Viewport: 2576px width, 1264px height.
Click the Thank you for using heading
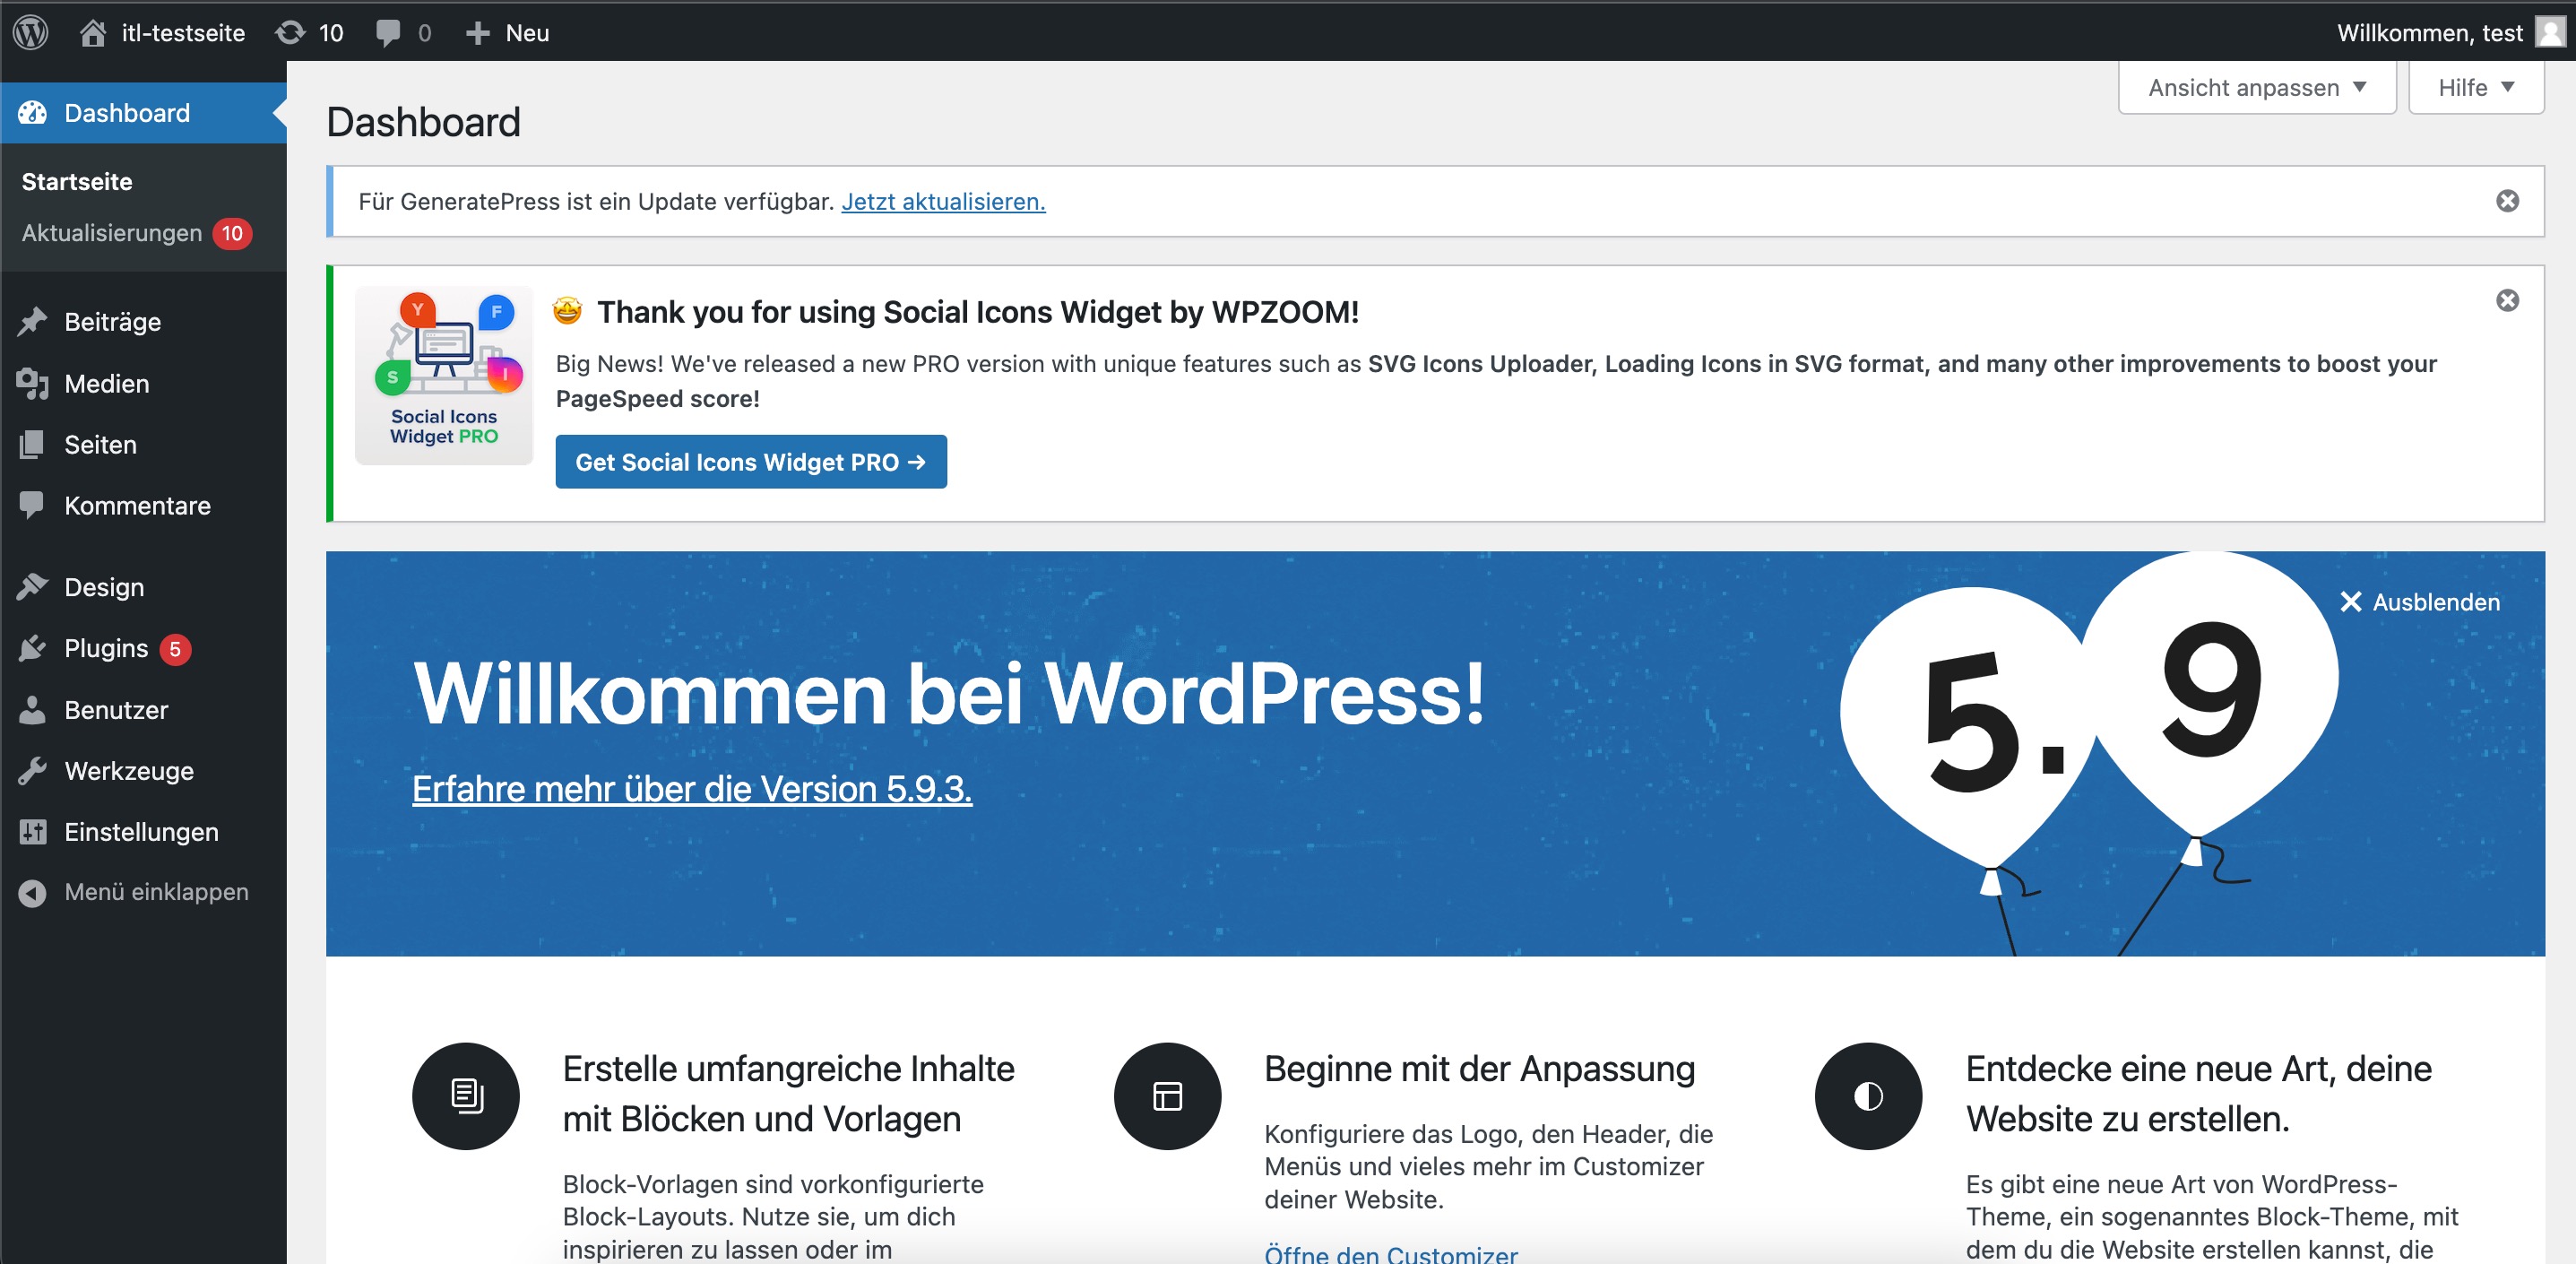[977, 312]
